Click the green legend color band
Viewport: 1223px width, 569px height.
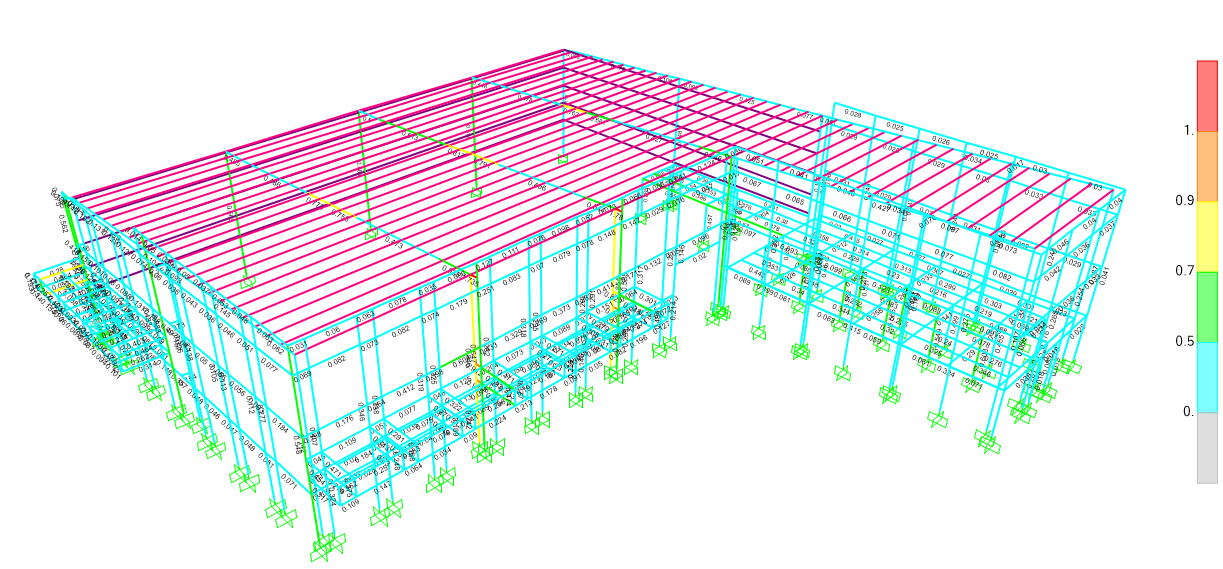(x=1207, y=306)
